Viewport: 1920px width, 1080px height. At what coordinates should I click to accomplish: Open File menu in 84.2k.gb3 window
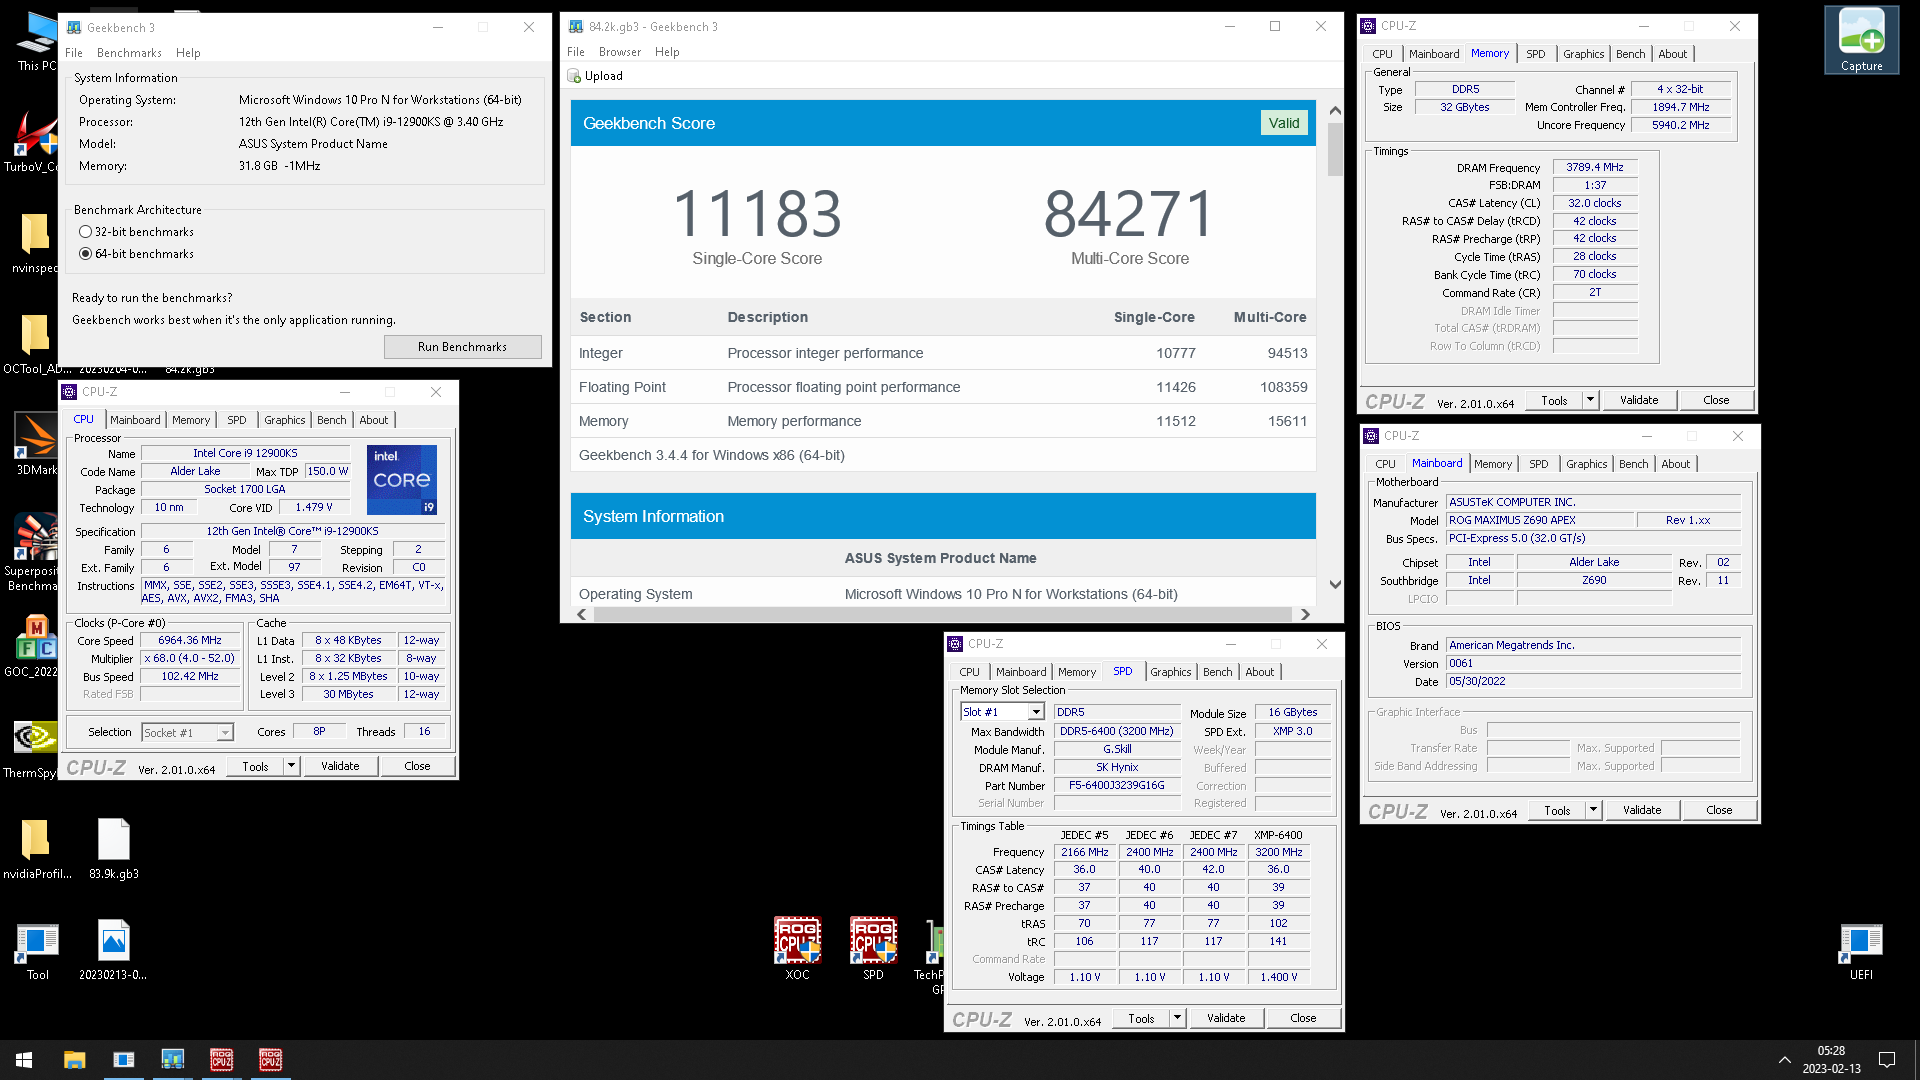tap(576, 52)
